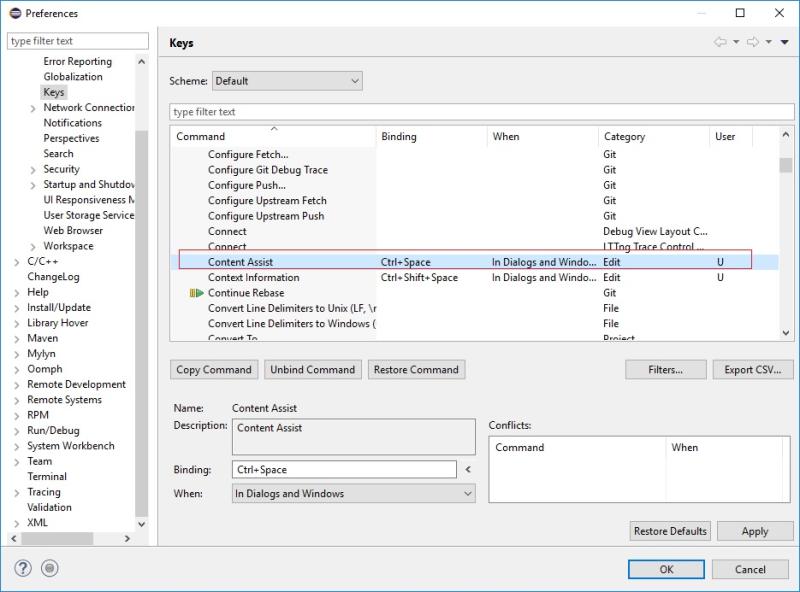Click the commands filter text field

[x=482, y=112]
